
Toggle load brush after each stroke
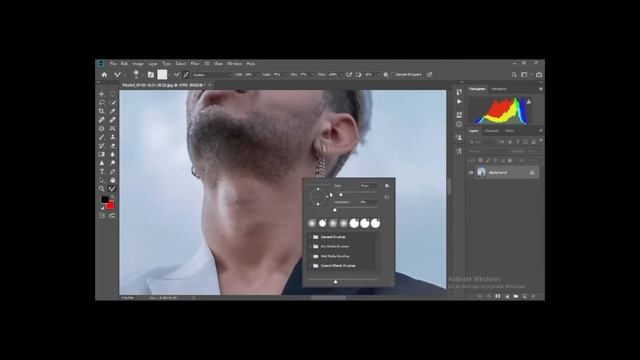click(177, 75)
